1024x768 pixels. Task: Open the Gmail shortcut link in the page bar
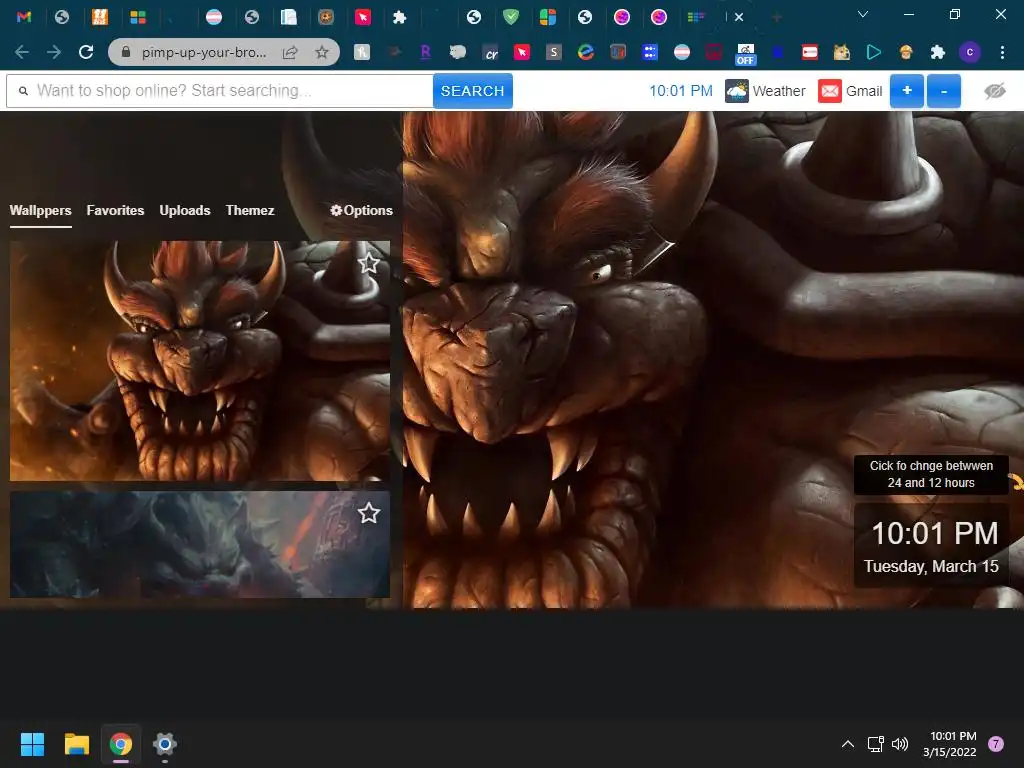(x=850, y=91)
